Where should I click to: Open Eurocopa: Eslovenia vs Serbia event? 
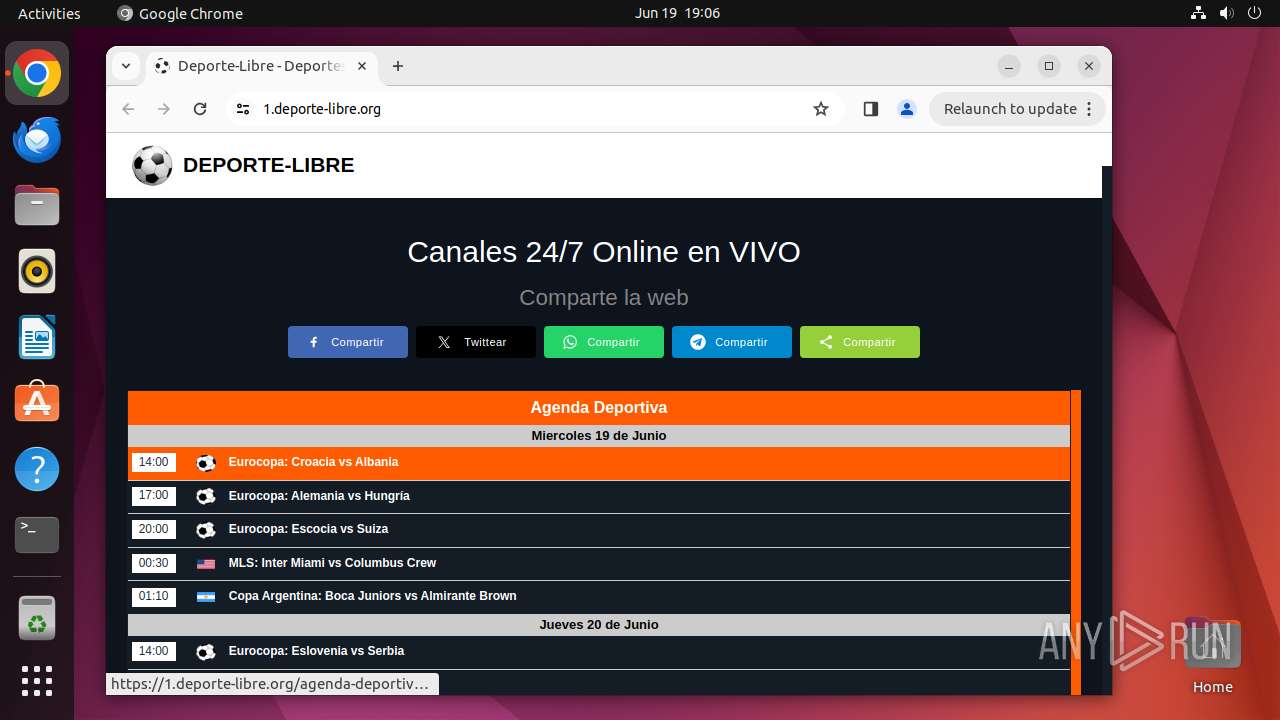pos(599,652)
